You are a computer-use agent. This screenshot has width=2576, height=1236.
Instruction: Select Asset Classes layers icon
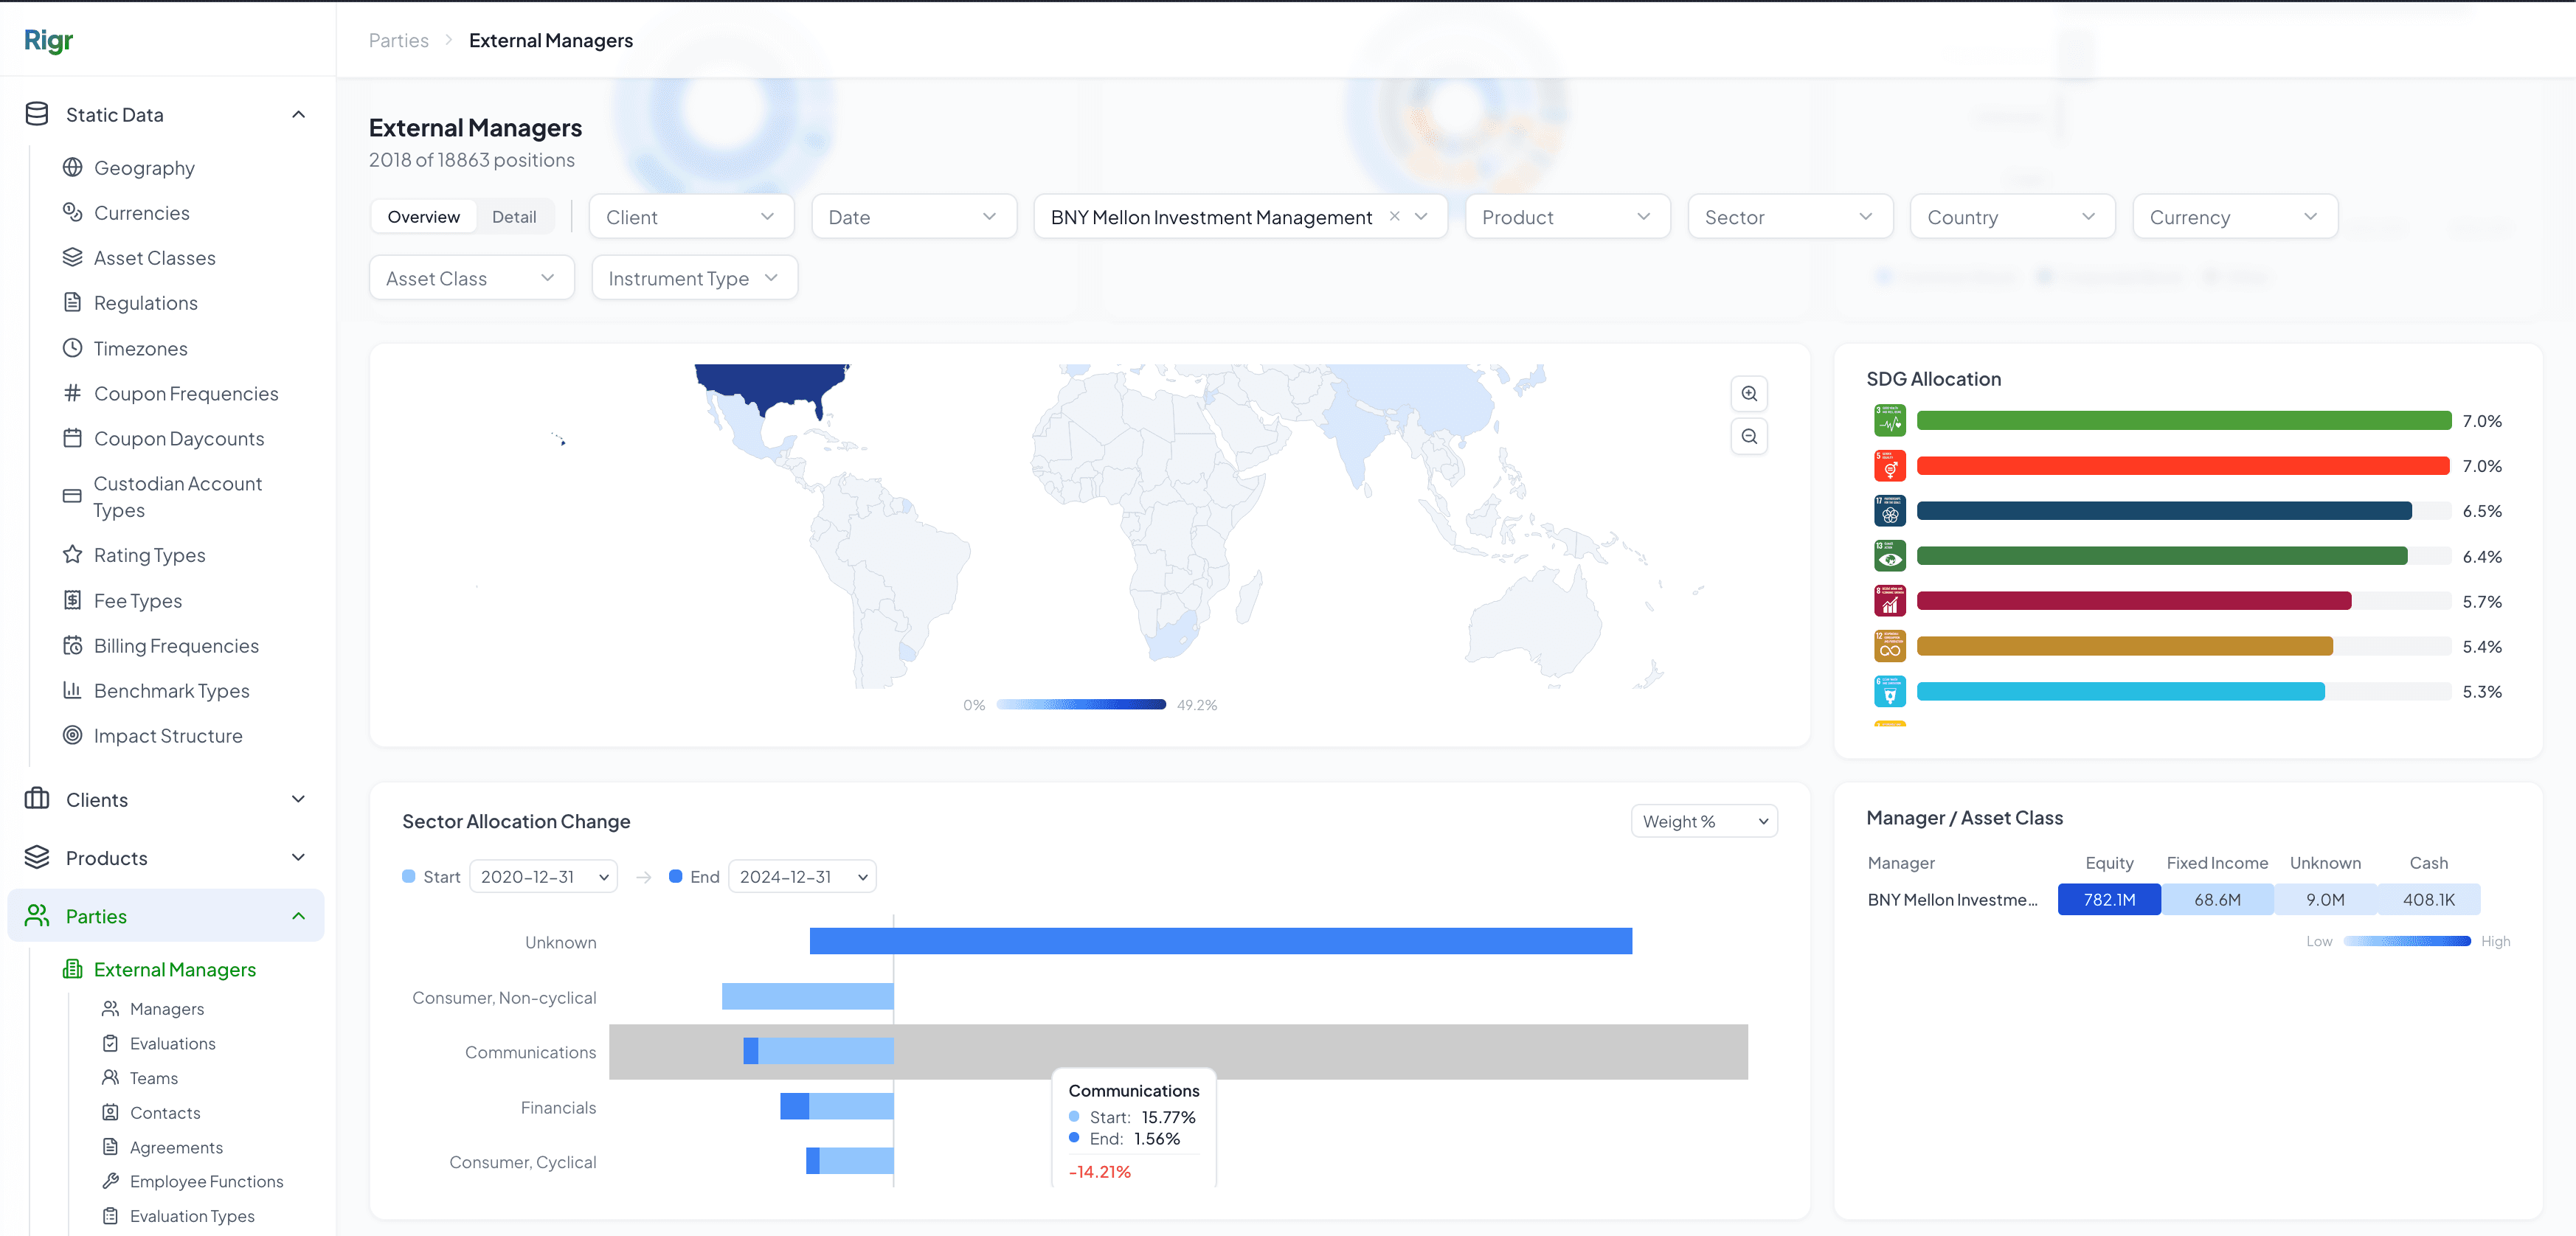[x=72, y=257]
